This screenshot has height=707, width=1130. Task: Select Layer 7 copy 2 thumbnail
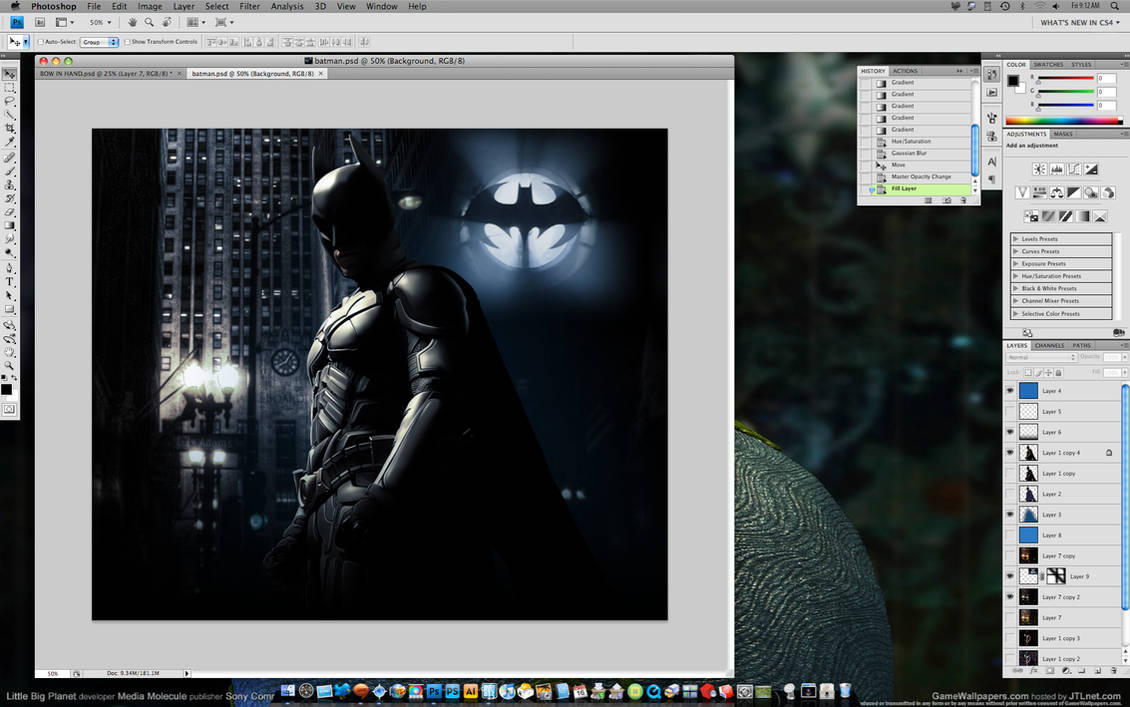pos(1028,597)
